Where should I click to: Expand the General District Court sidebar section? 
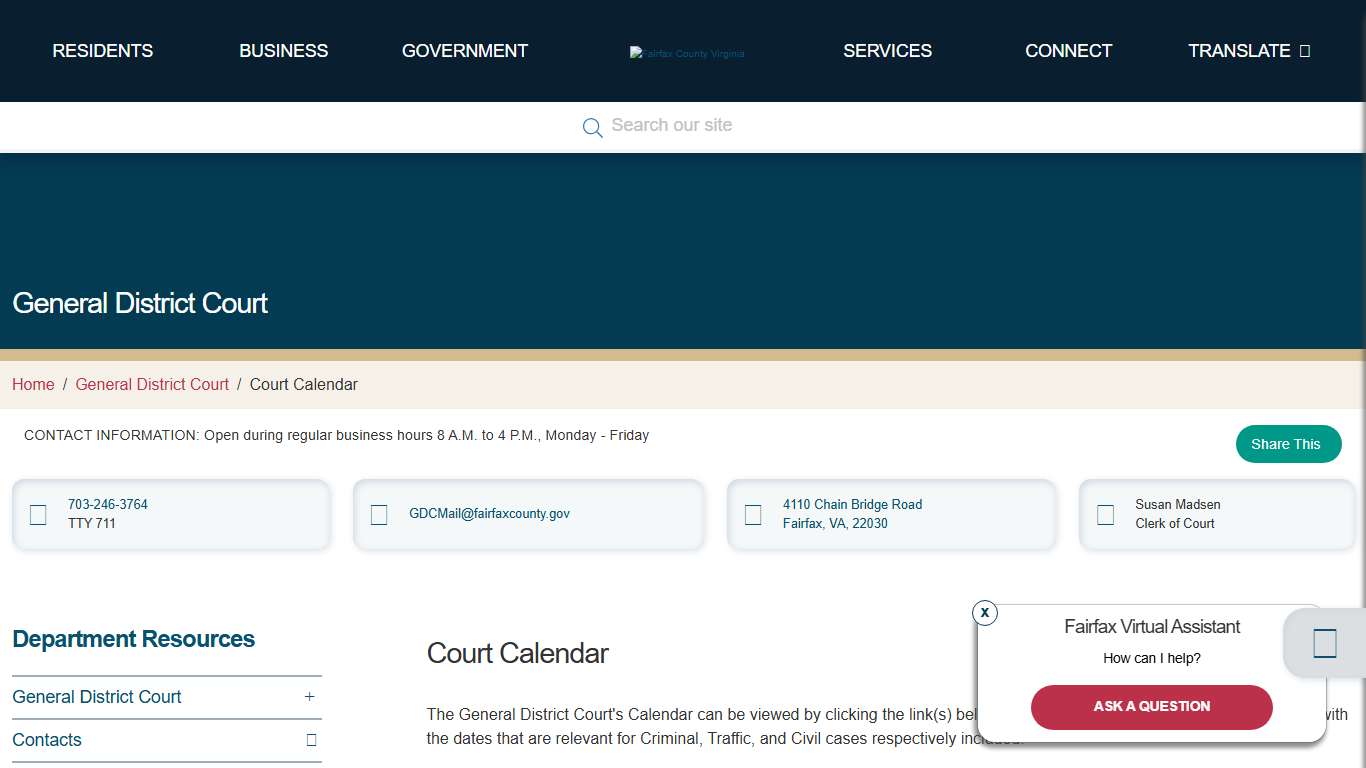[310, 697]
